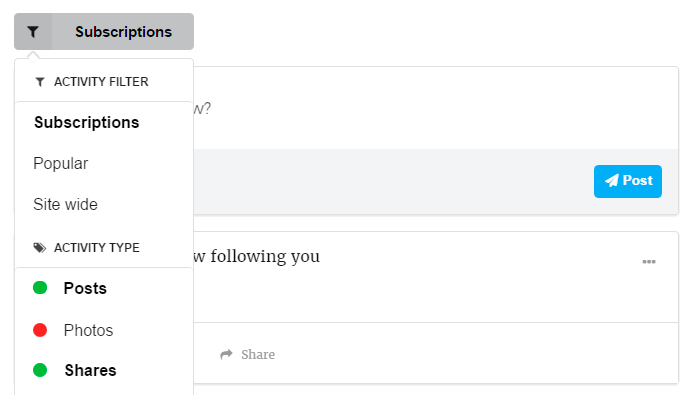Open the Subscriptions filter dropdown

tap(123, 31)
